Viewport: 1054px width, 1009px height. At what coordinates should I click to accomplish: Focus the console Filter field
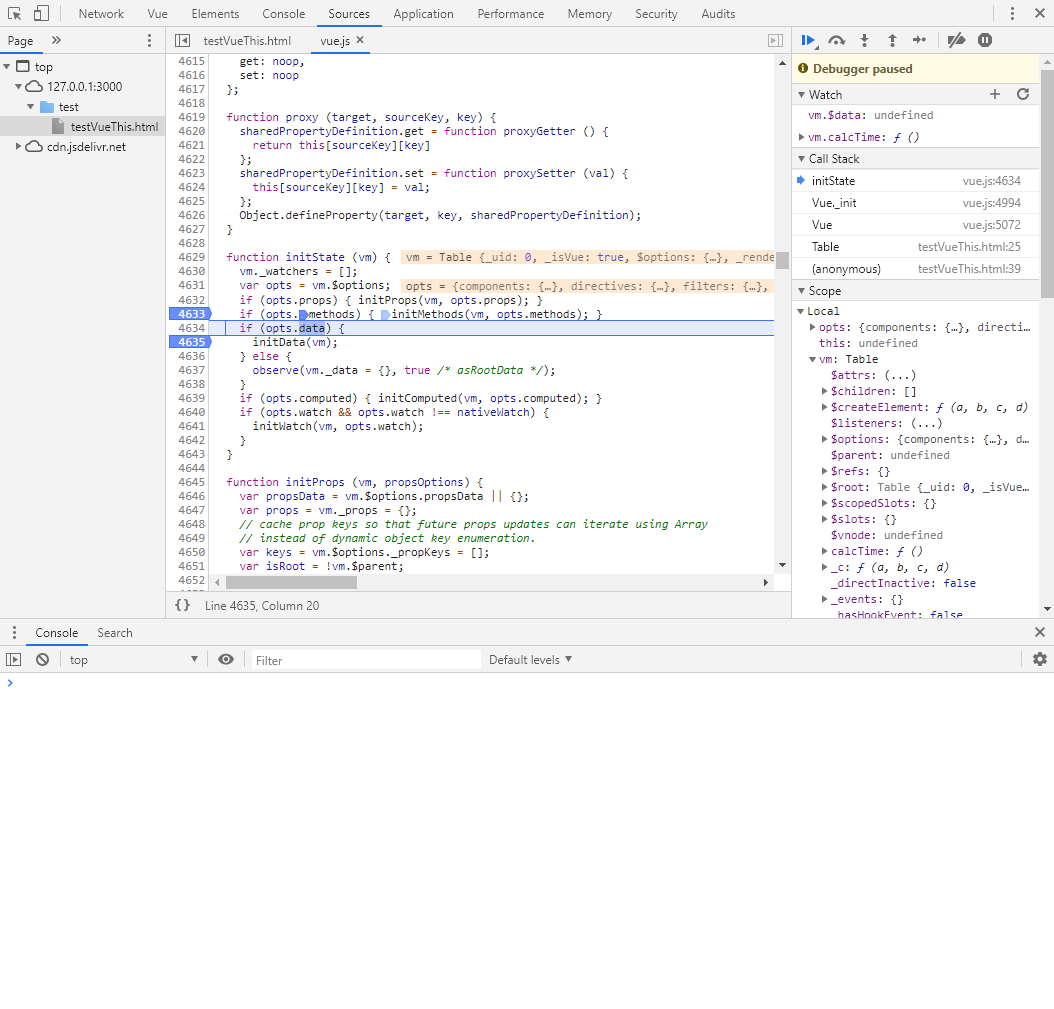pos(366,660)
